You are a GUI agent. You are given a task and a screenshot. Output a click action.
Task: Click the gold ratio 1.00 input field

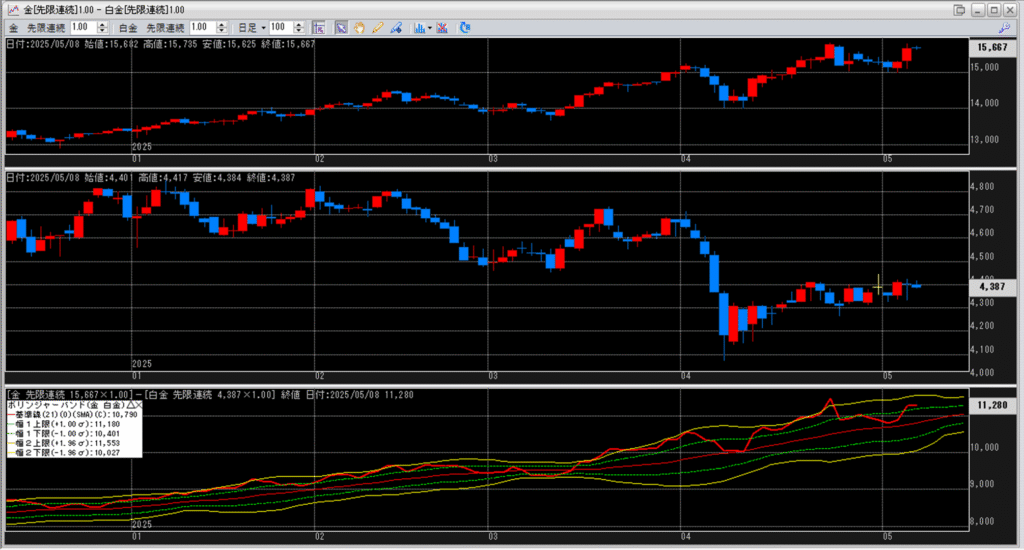click(83, 27)
